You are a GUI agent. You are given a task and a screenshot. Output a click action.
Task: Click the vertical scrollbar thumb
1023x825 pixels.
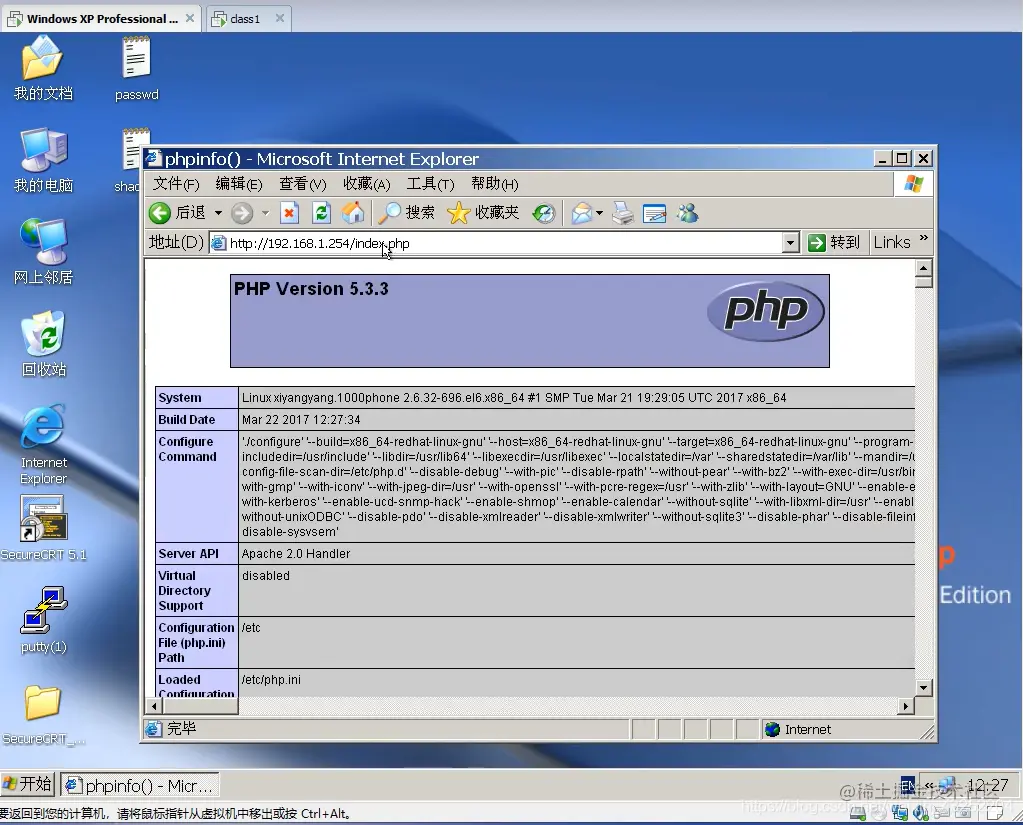[x=923, y=282]
